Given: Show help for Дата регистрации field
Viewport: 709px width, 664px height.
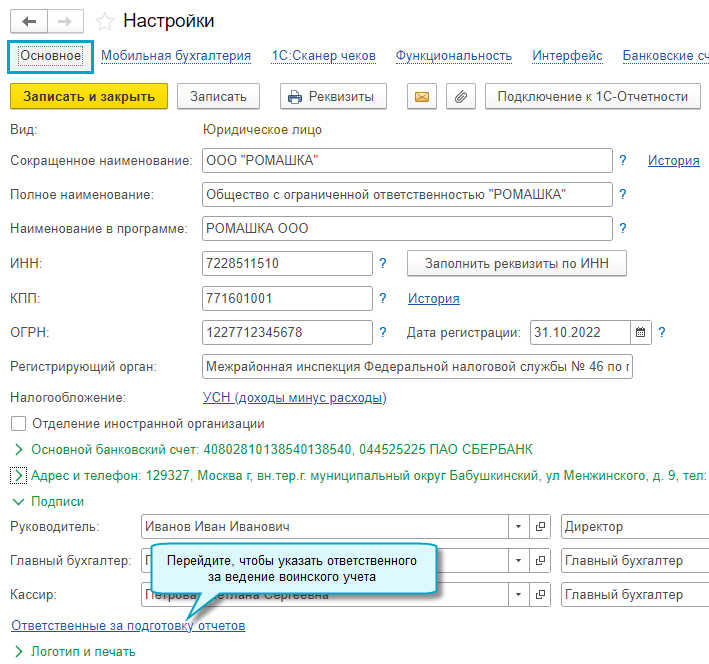Looking at the screenshot, I should tap(662, 332).
